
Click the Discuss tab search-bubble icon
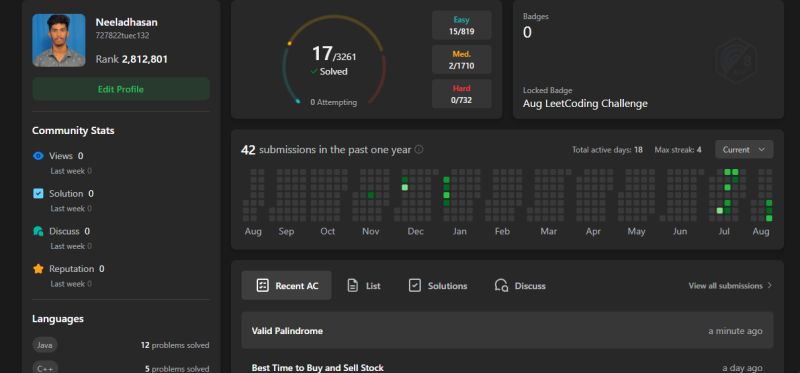(501, 286)
